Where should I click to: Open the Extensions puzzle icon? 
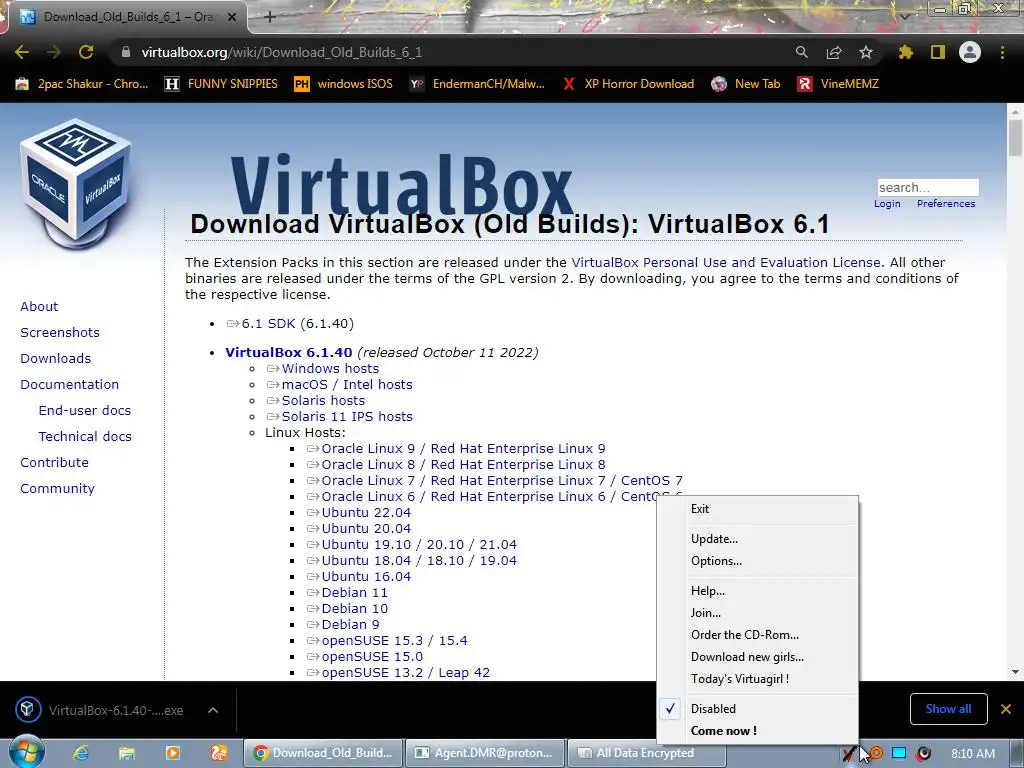coord(905,52)
